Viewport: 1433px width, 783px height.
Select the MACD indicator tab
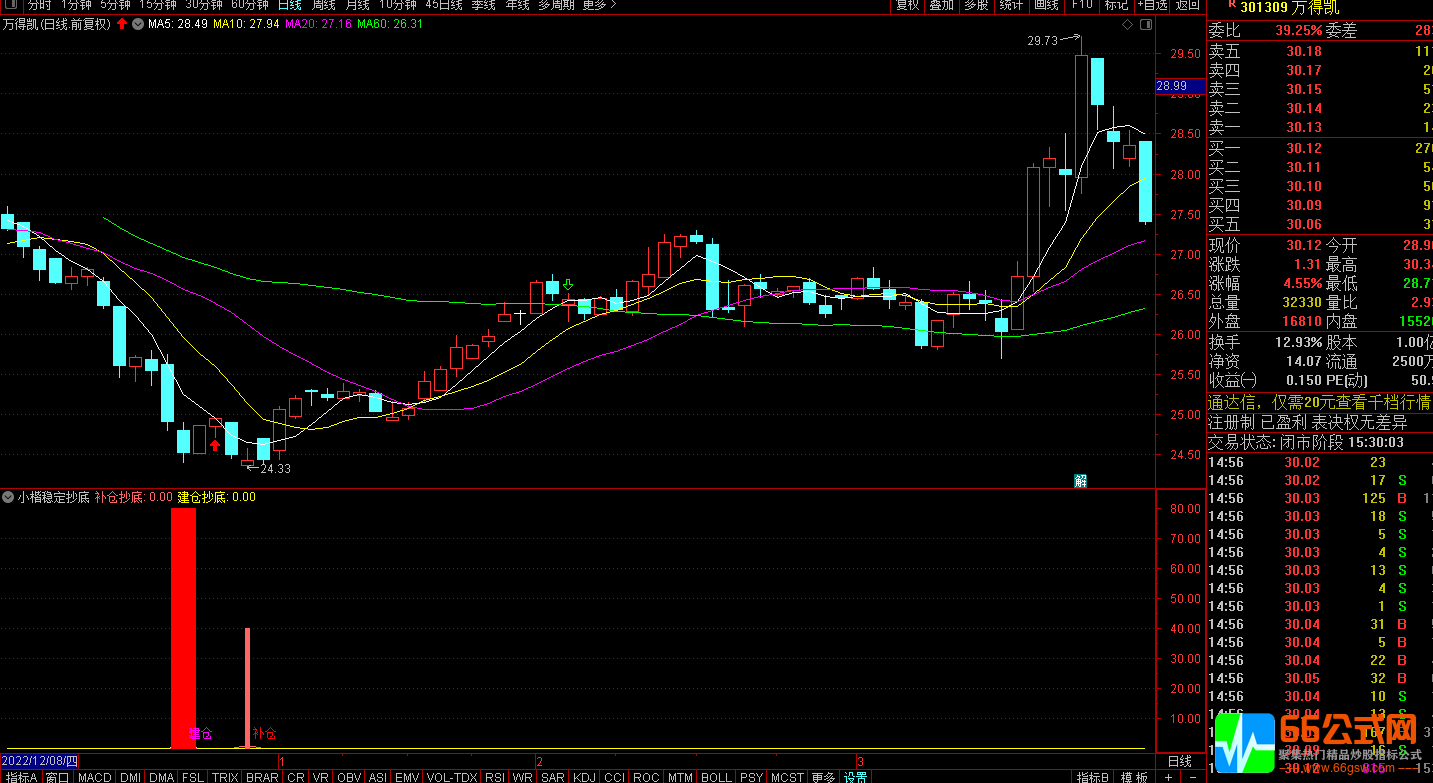click(x=95, y=777)
